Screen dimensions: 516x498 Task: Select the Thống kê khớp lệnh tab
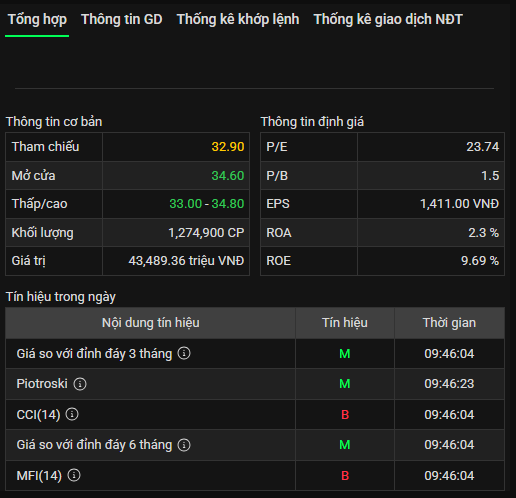[238, 19]
